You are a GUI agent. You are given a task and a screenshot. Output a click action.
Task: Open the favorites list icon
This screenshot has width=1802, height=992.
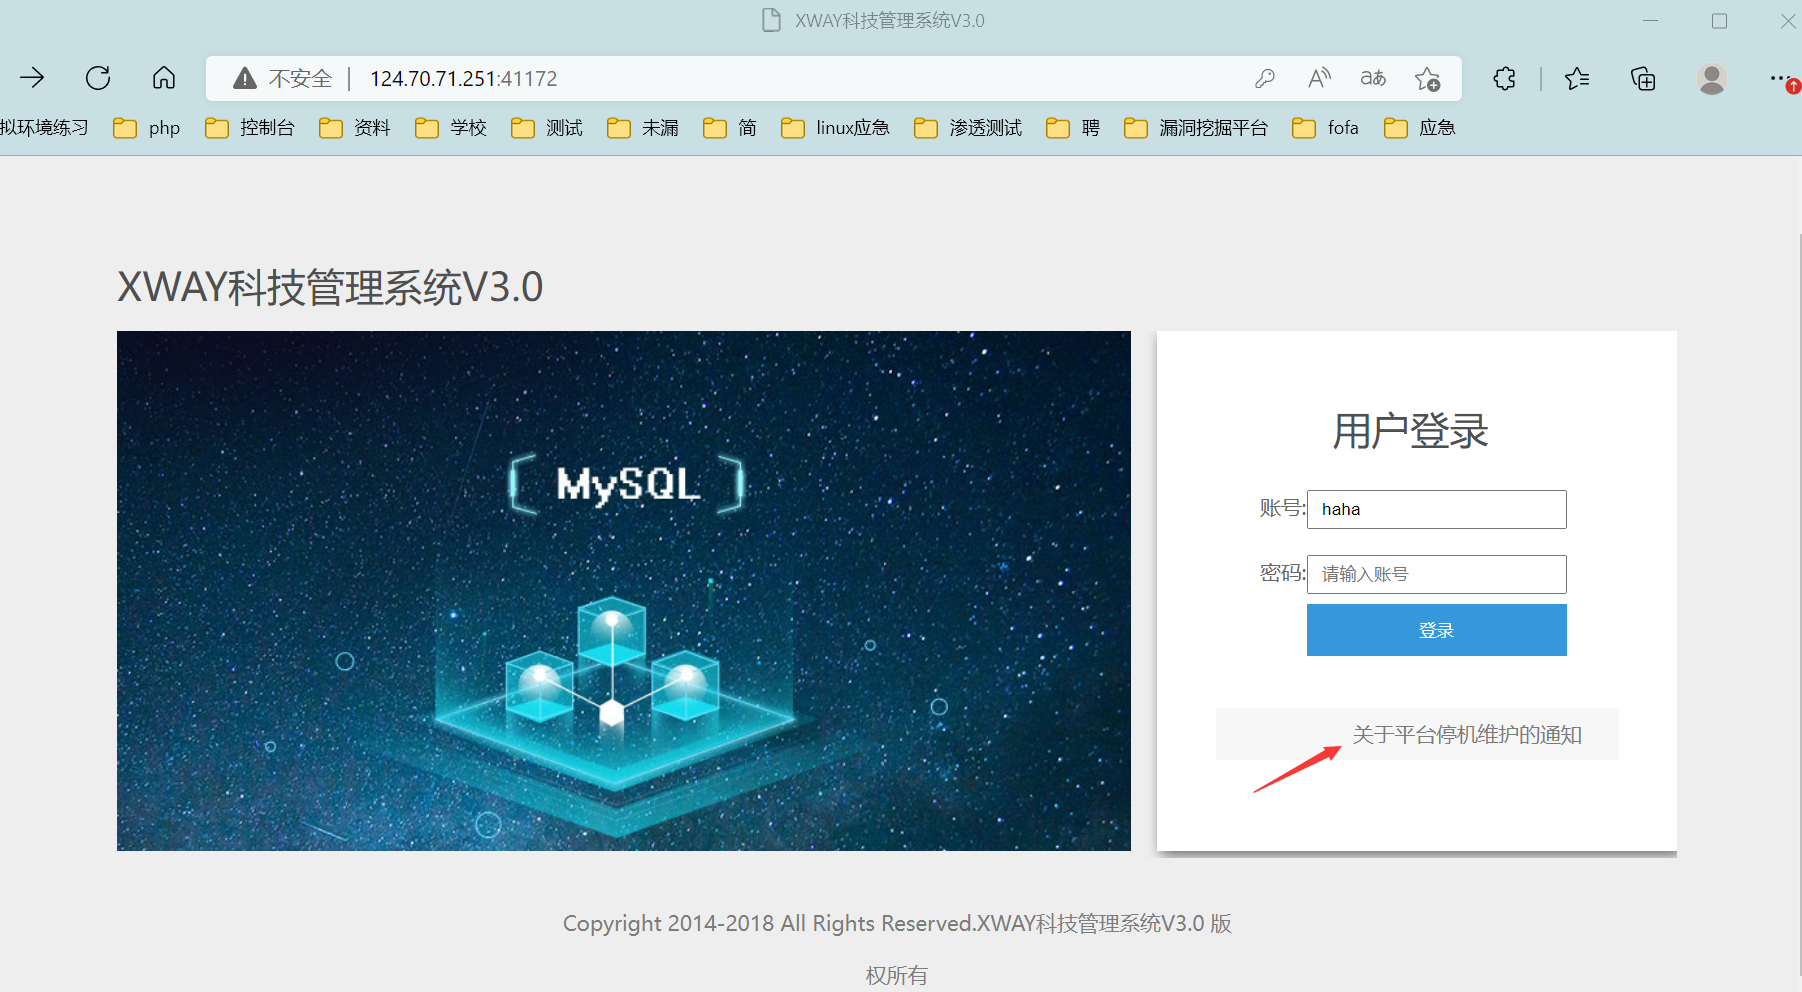[1578, 78]
